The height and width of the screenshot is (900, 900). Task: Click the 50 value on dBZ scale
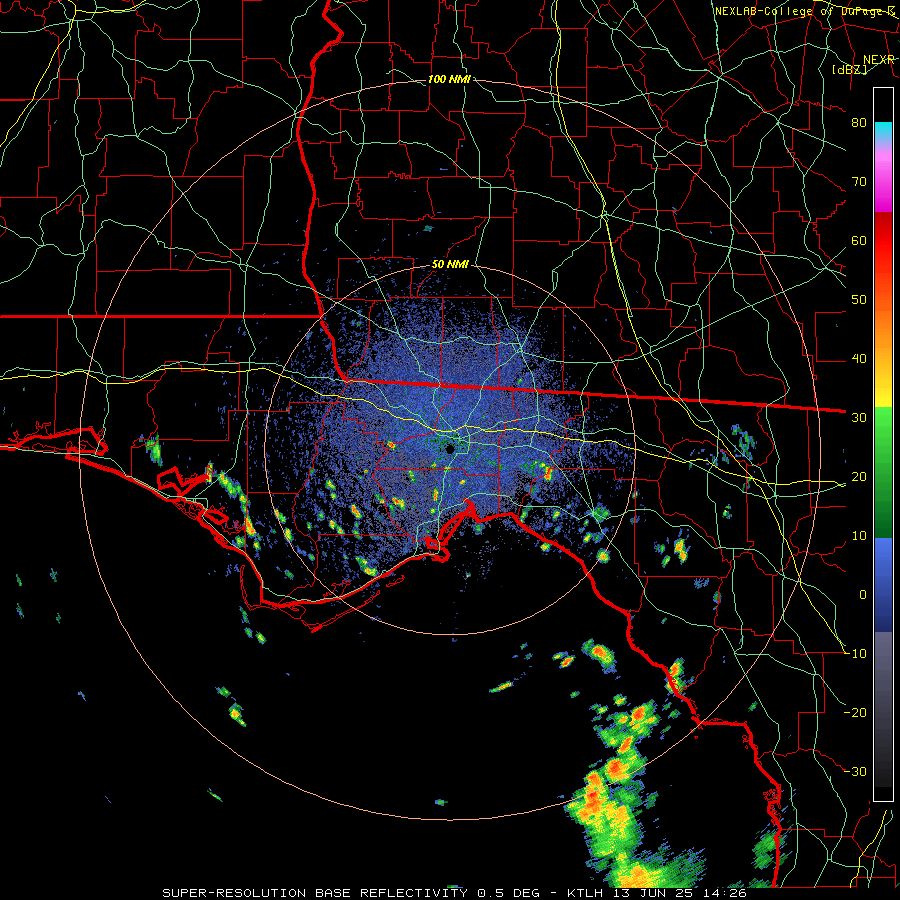pos(859,300)
